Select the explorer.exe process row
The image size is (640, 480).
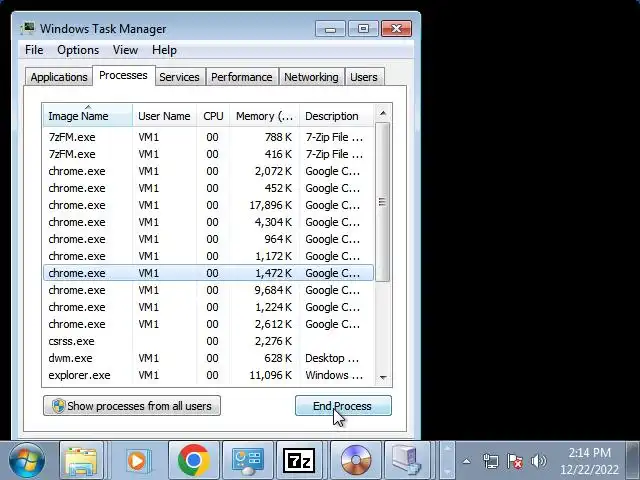point(208,375)
